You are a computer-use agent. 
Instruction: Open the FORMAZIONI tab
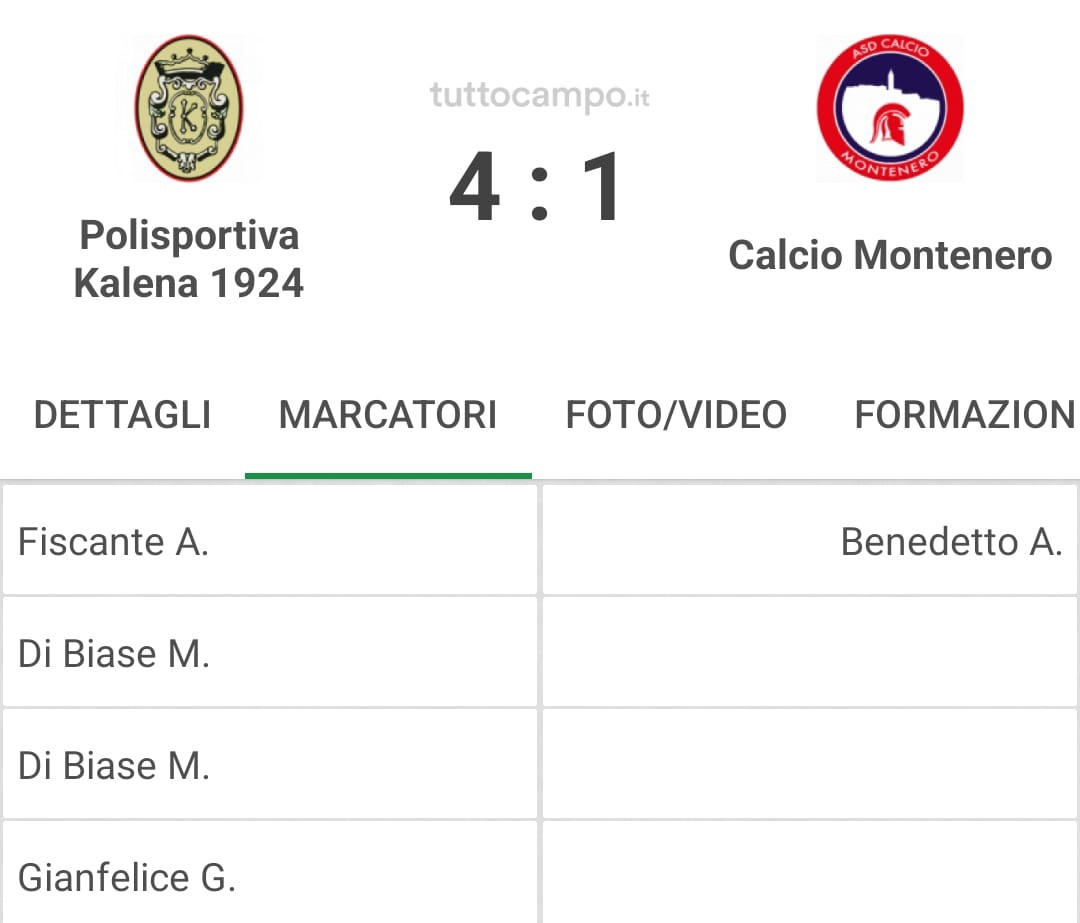(x=966, y=415)
